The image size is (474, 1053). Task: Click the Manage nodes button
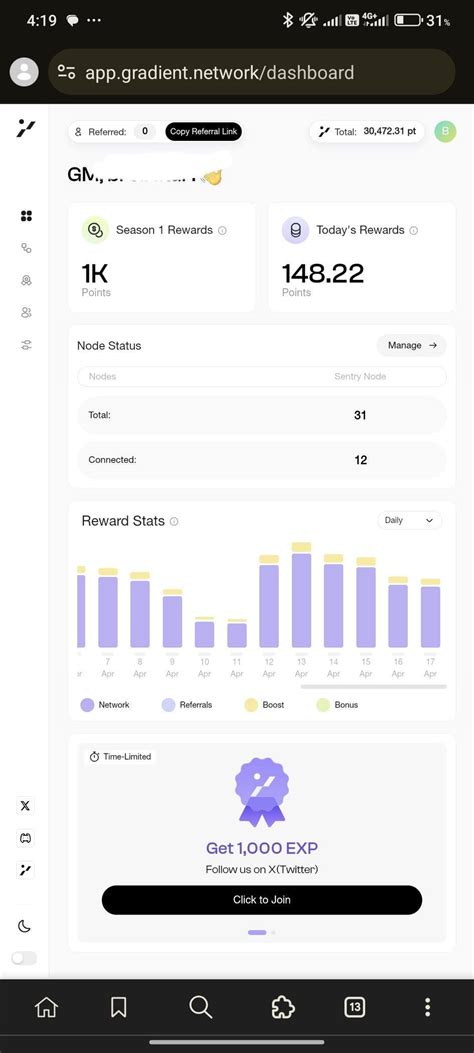click(x=412, y=345)
